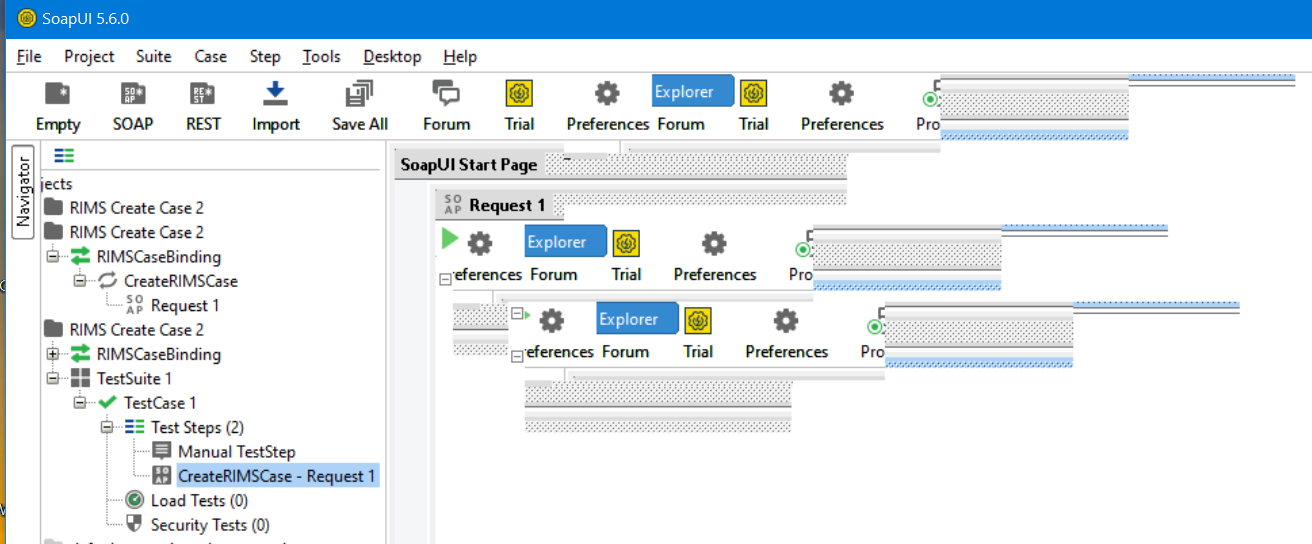Click the Explorer button in the main toolbar
This screenshot has width=1312, height=544.
pos(693,91)
